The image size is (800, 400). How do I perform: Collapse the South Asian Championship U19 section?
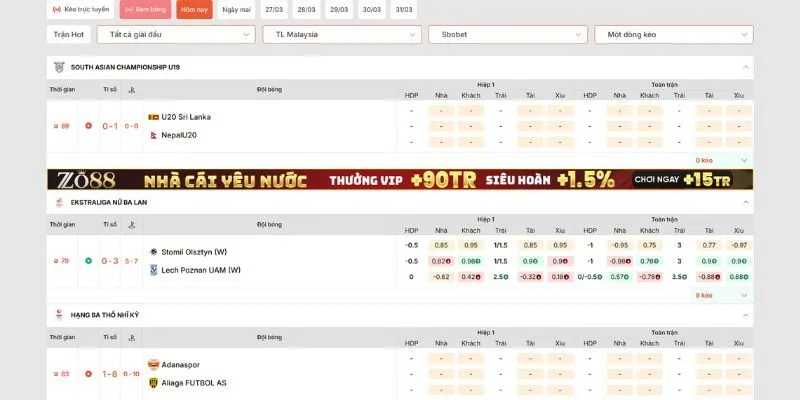pos(745,67)
